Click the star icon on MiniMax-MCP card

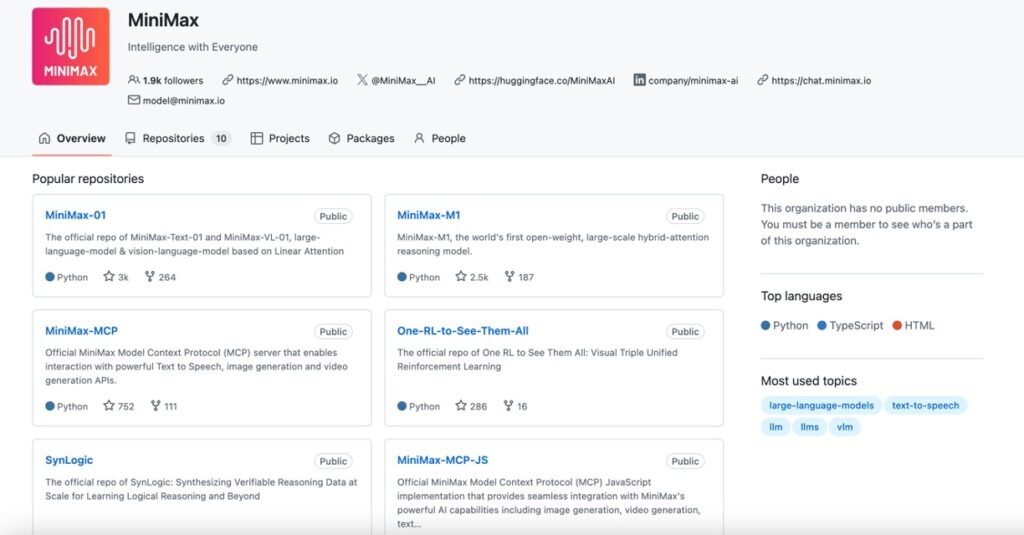(x=109, y=405)
